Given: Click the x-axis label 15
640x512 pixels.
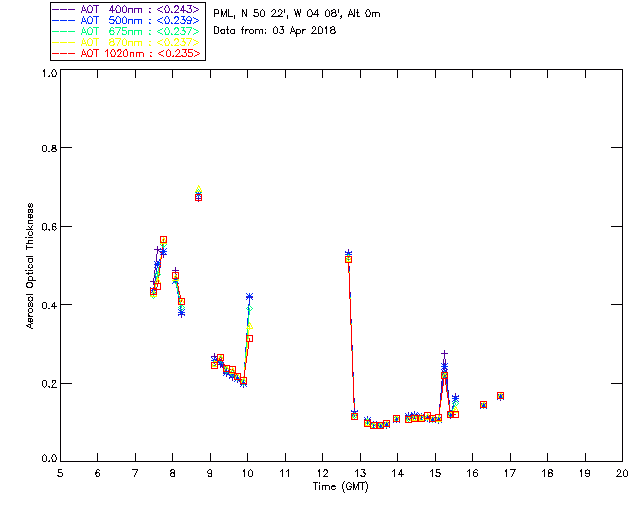Looking at the screenshot, I should pos(435,473).
